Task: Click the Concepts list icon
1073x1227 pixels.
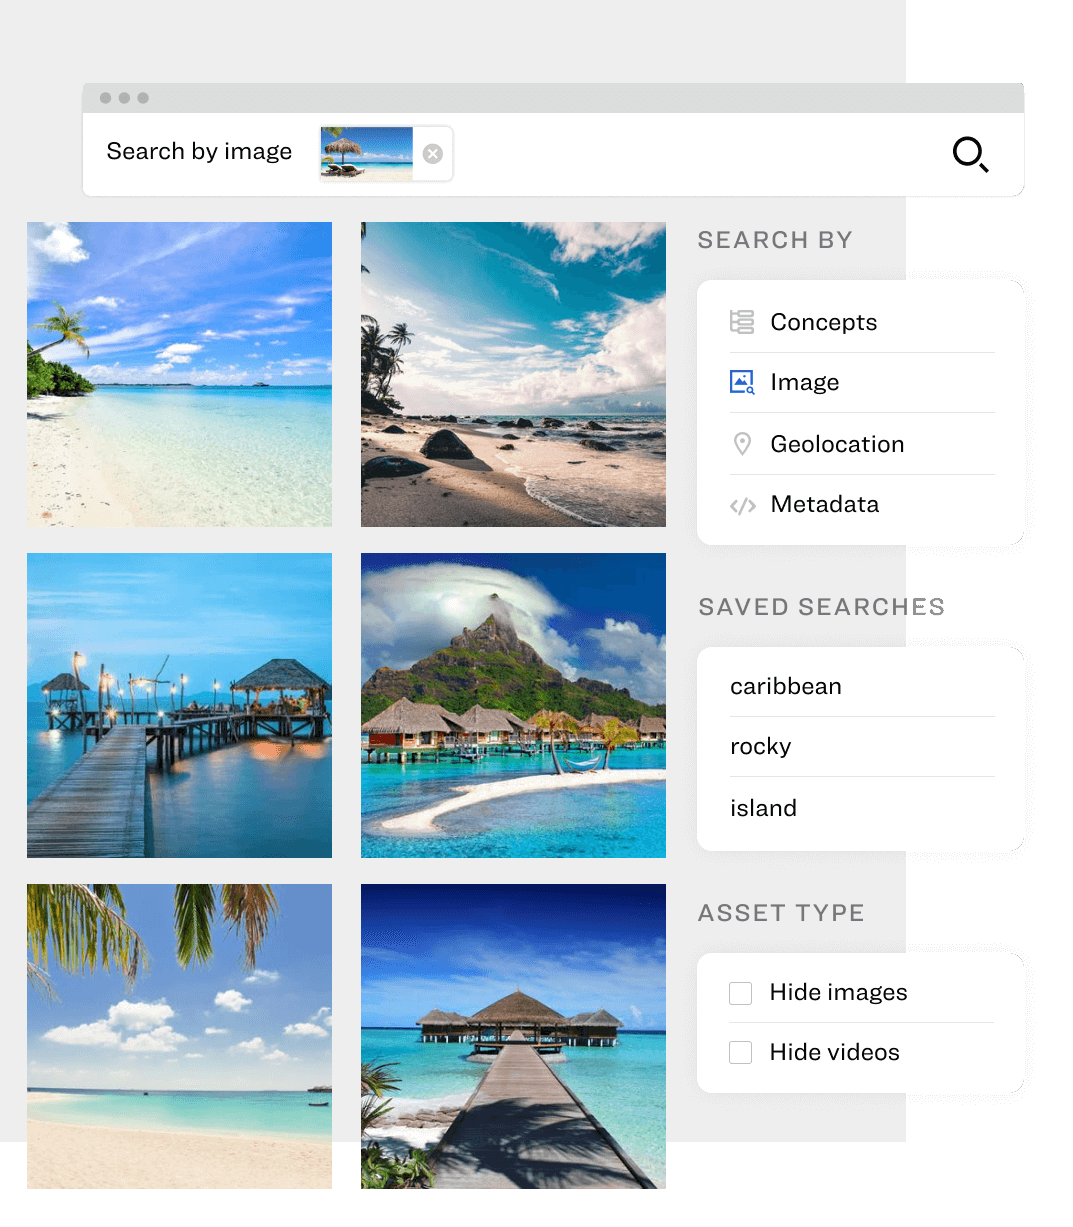Action: pos(742,322)
